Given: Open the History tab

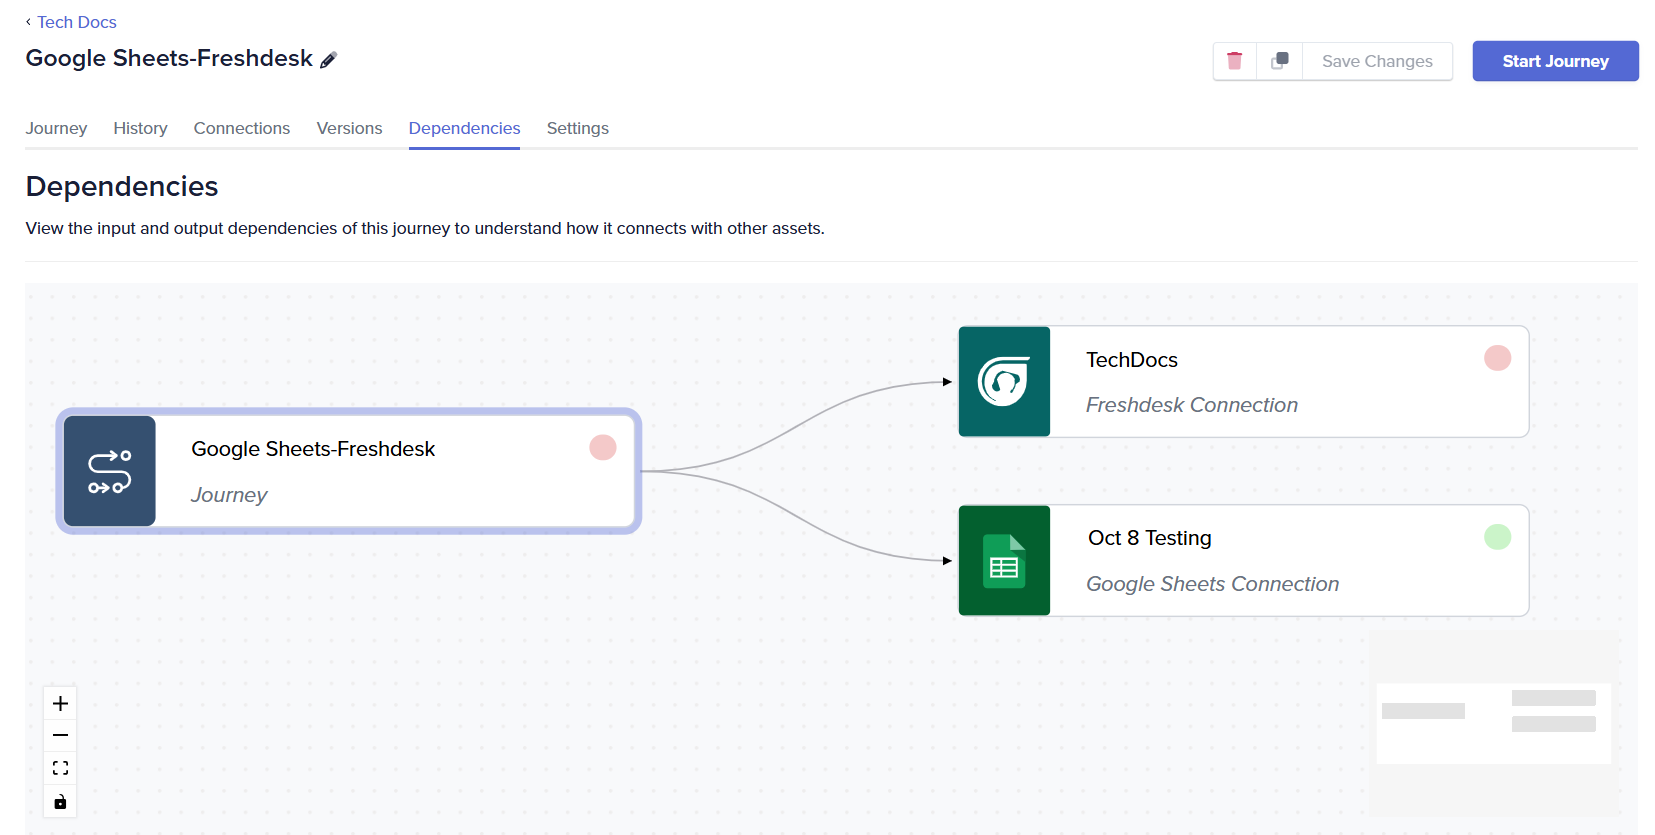Looking at the screenshot, I should 140,128.
